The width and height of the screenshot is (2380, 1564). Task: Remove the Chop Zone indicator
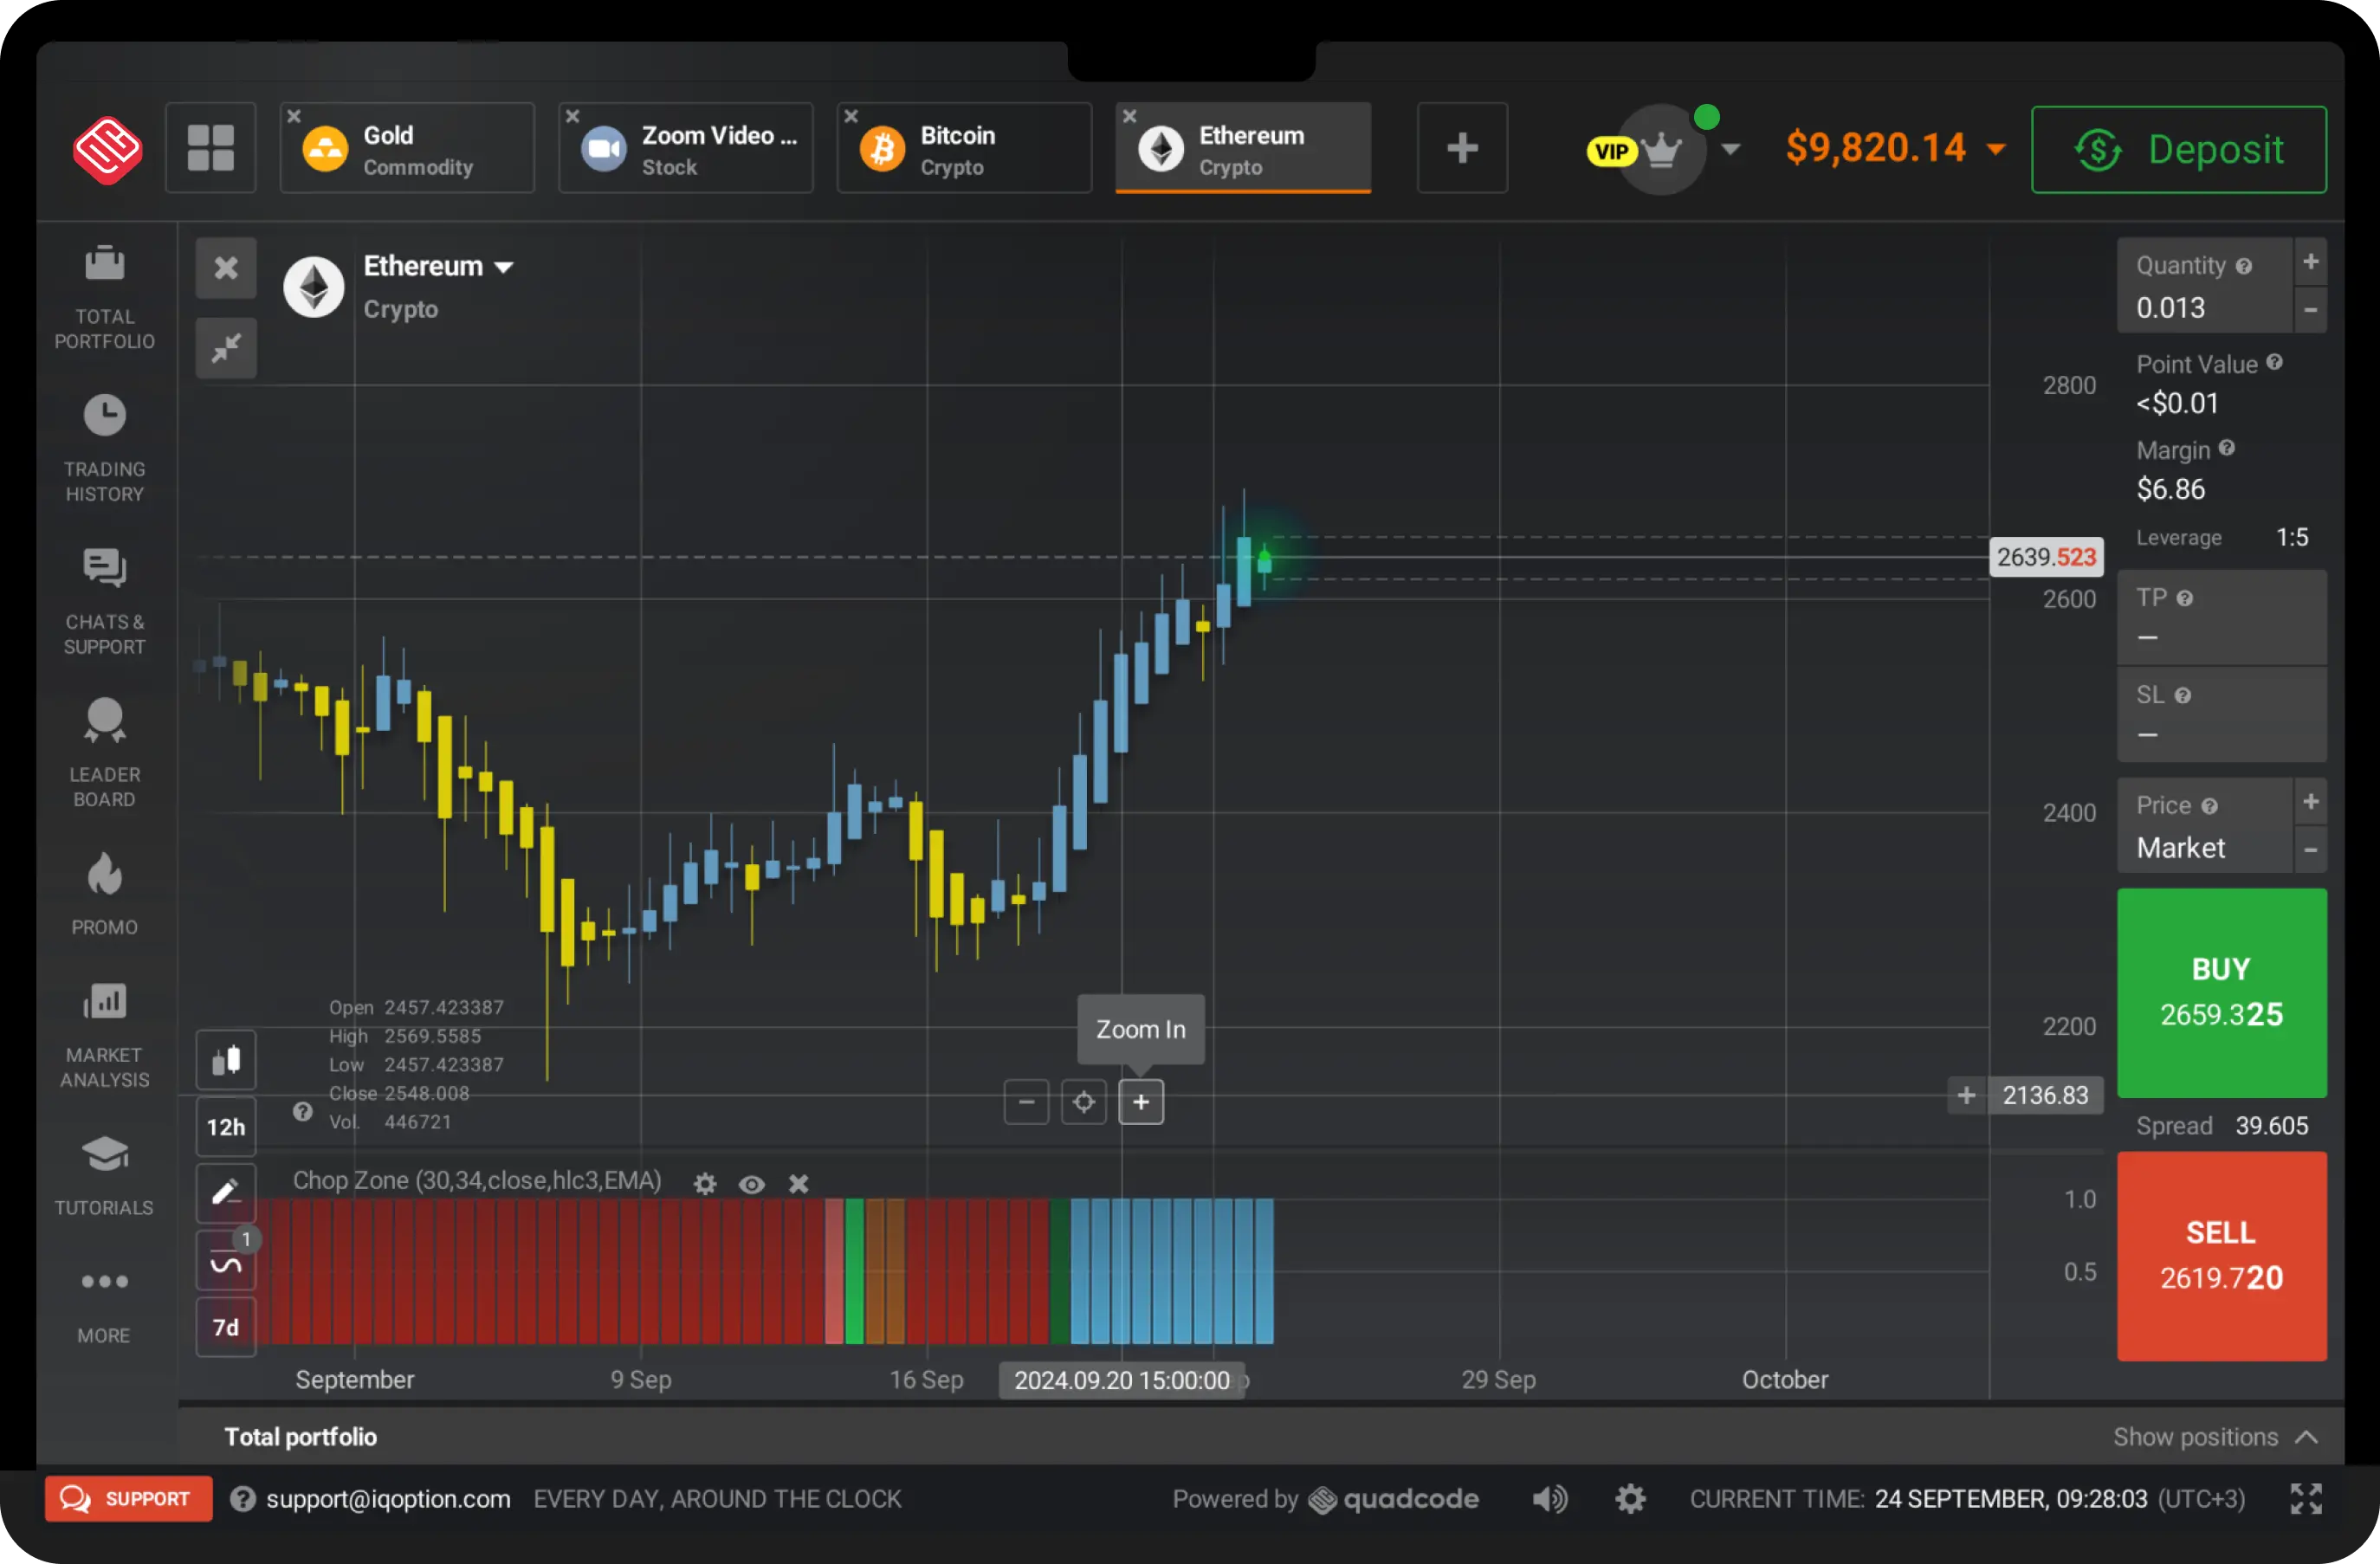tap(798, 1184)
